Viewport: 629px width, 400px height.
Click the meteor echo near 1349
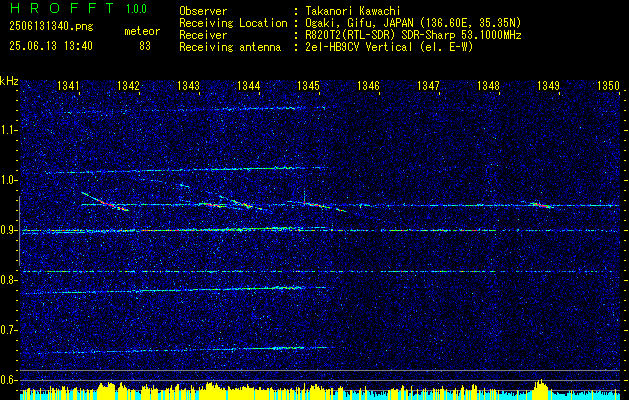542,205
